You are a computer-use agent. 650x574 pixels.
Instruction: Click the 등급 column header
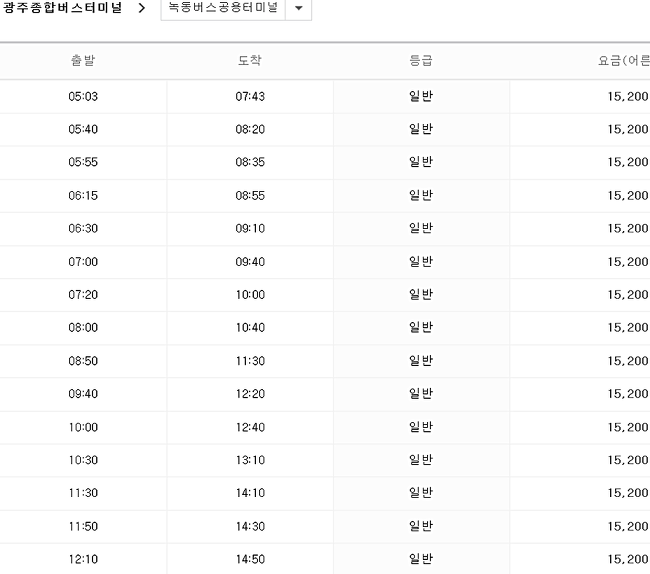421,61
